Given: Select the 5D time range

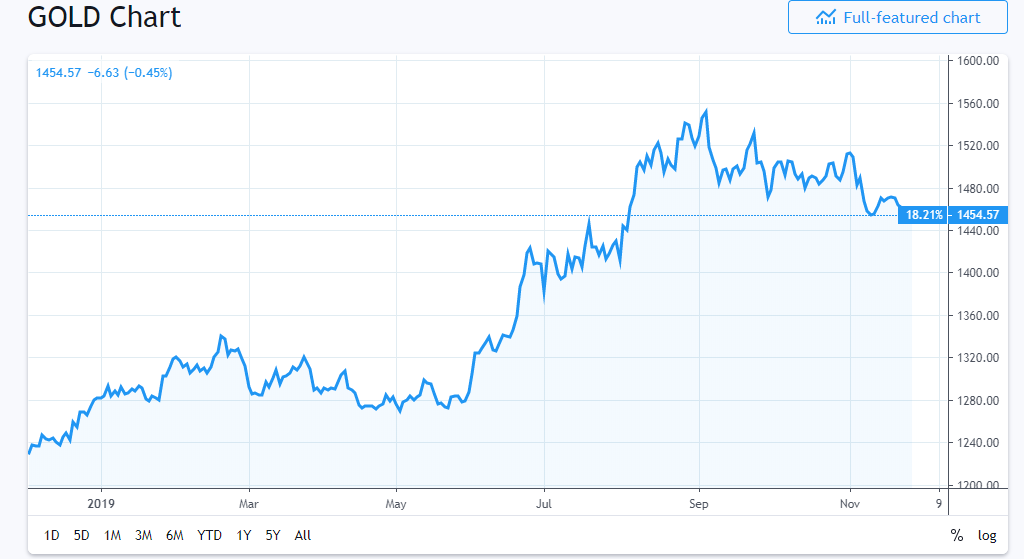Looking at the screenshot, I should tap(82, 535).
